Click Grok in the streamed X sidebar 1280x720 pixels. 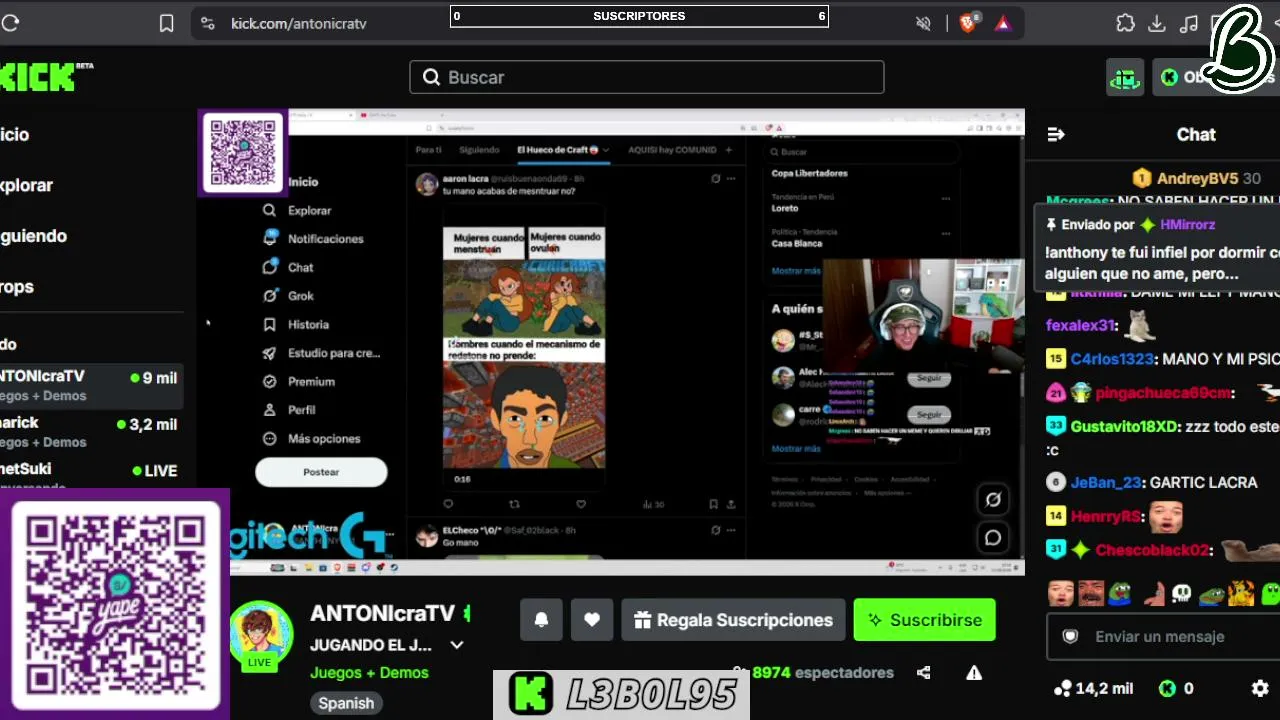pyautogui.click(x=300, y=296)
